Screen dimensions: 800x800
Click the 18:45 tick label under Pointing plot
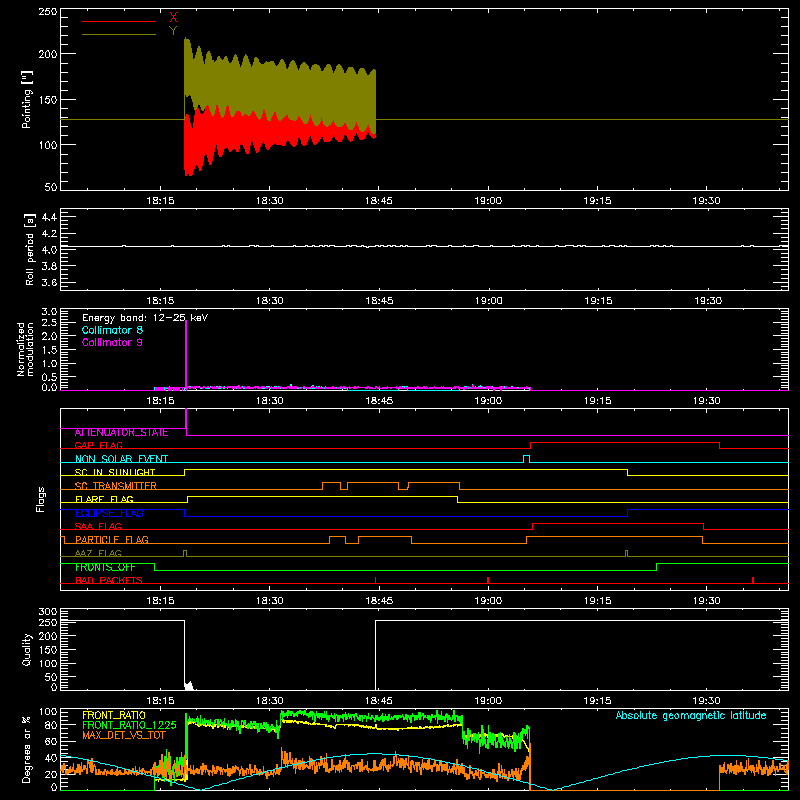(379, 201)
